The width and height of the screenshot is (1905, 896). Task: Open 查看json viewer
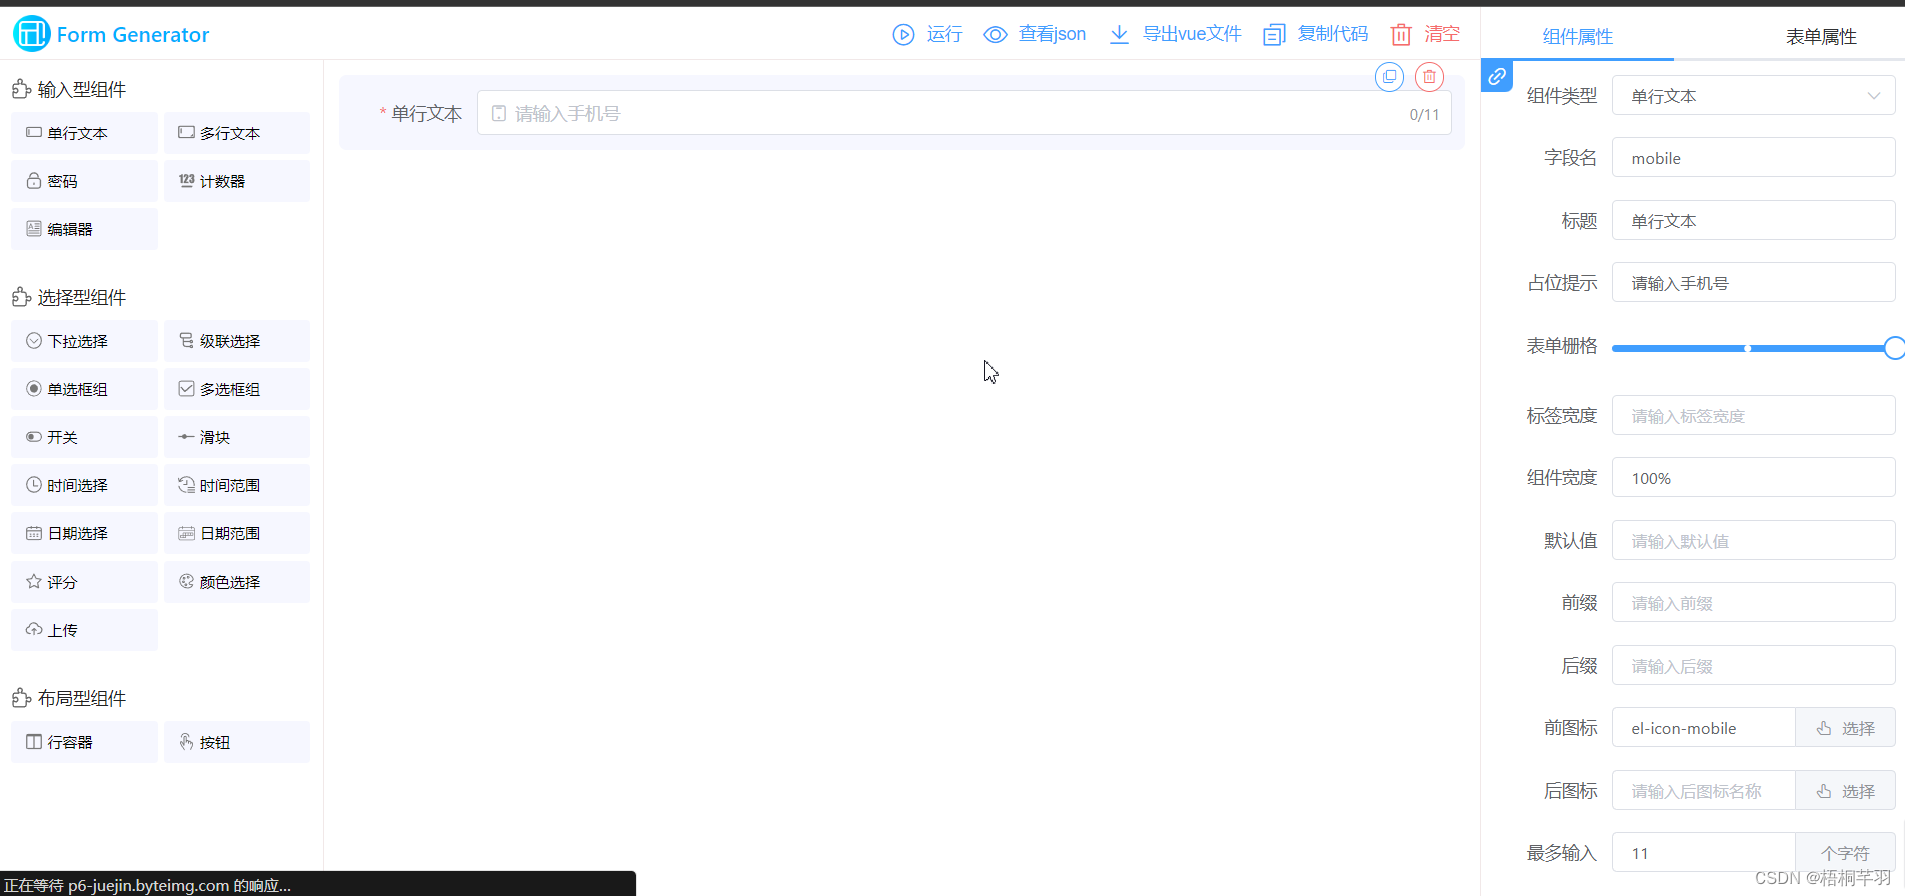pos(1034,34)
